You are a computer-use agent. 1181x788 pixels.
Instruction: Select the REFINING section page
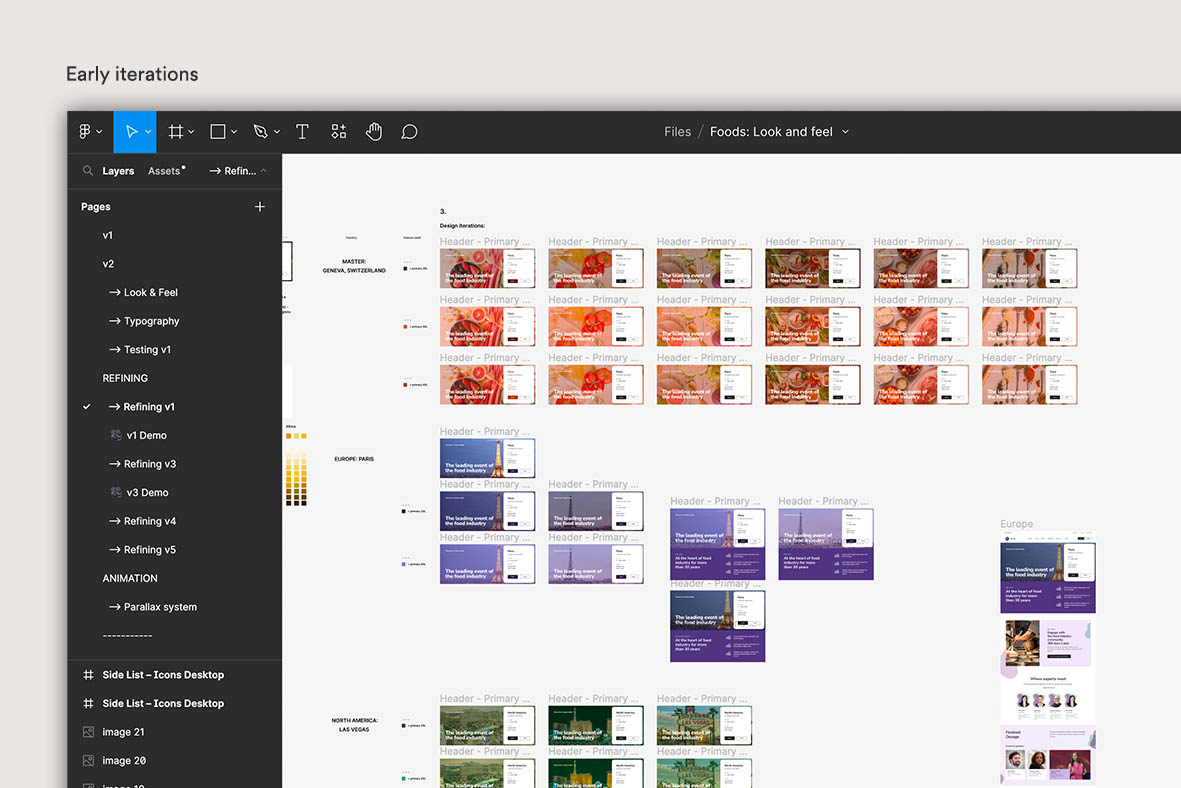click(125, 378)
